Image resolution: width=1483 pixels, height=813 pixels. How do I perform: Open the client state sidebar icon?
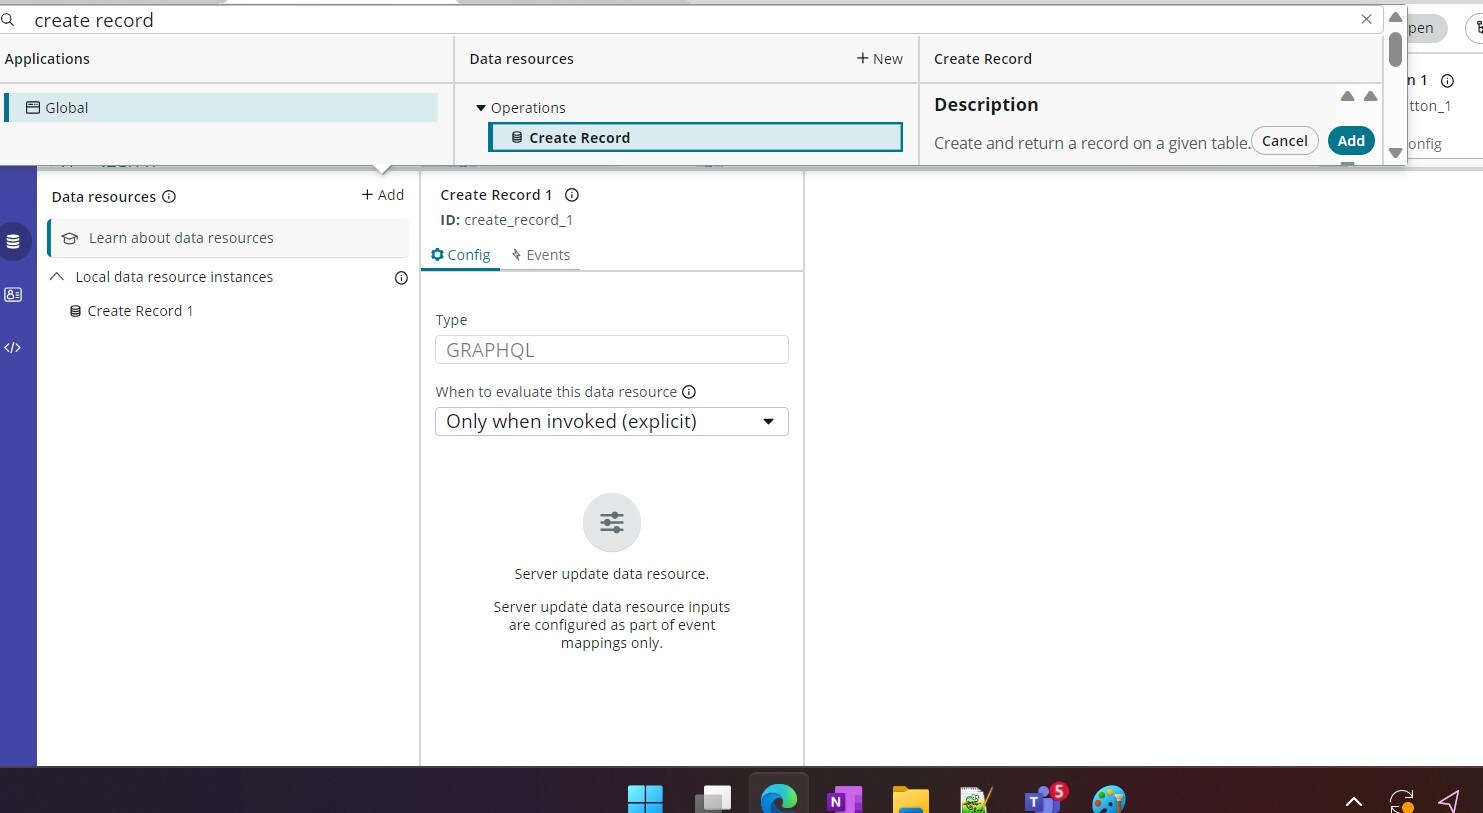[13, 294]
